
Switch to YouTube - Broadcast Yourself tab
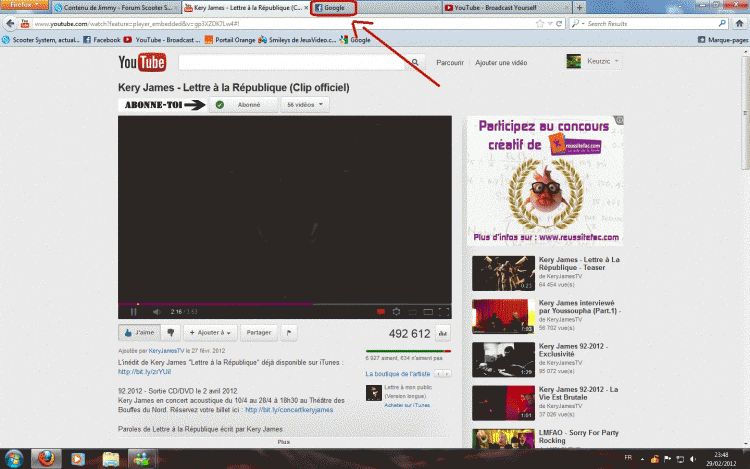[x=507, y=8]
